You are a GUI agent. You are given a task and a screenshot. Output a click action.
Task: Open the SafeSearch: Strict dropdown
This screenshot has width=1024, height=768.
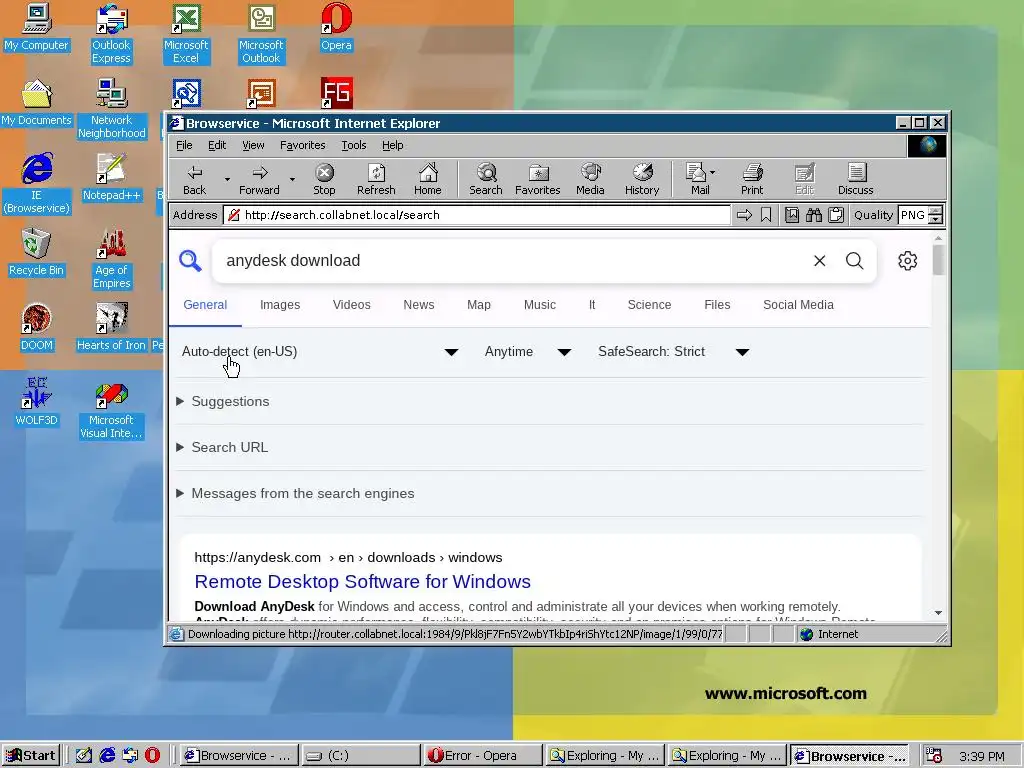click(x=673, y=352)
